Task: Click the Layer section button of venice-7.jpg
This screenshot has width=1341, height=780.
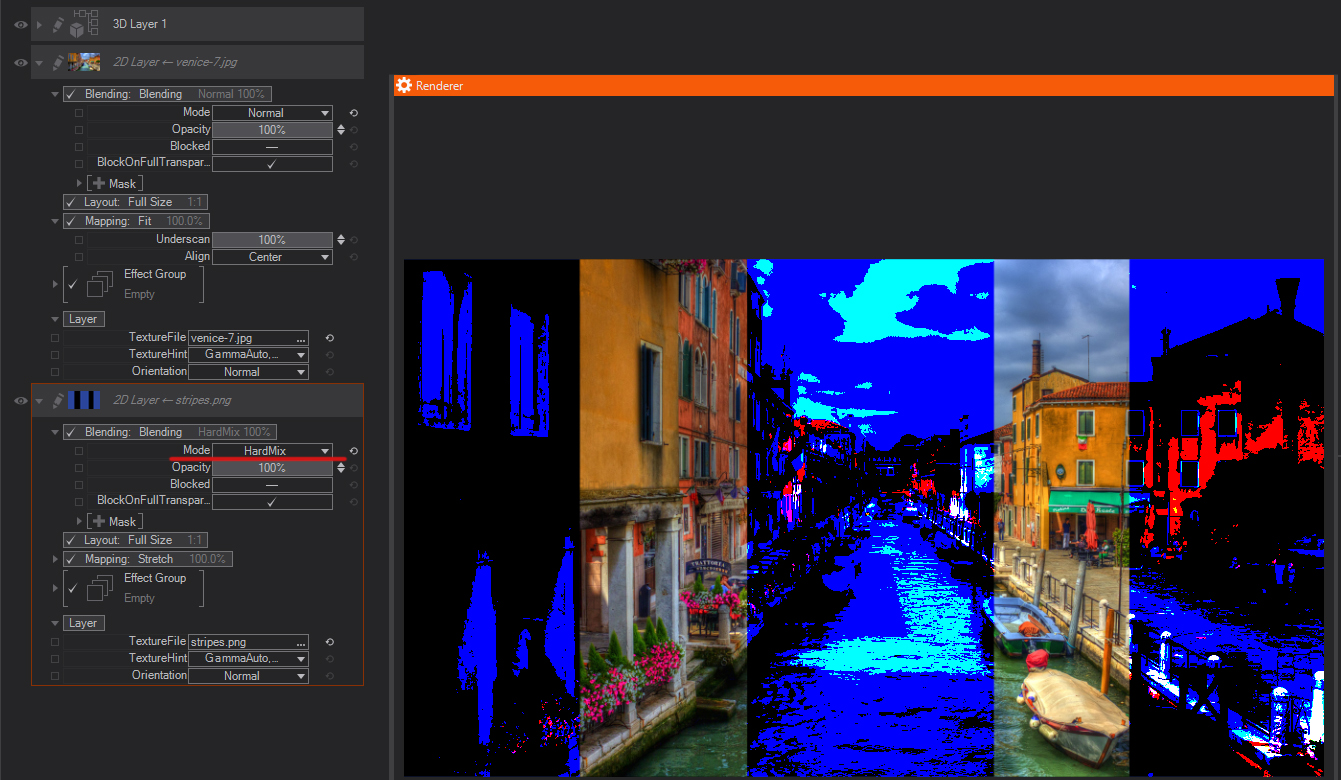Action: [x=83, y=319]
